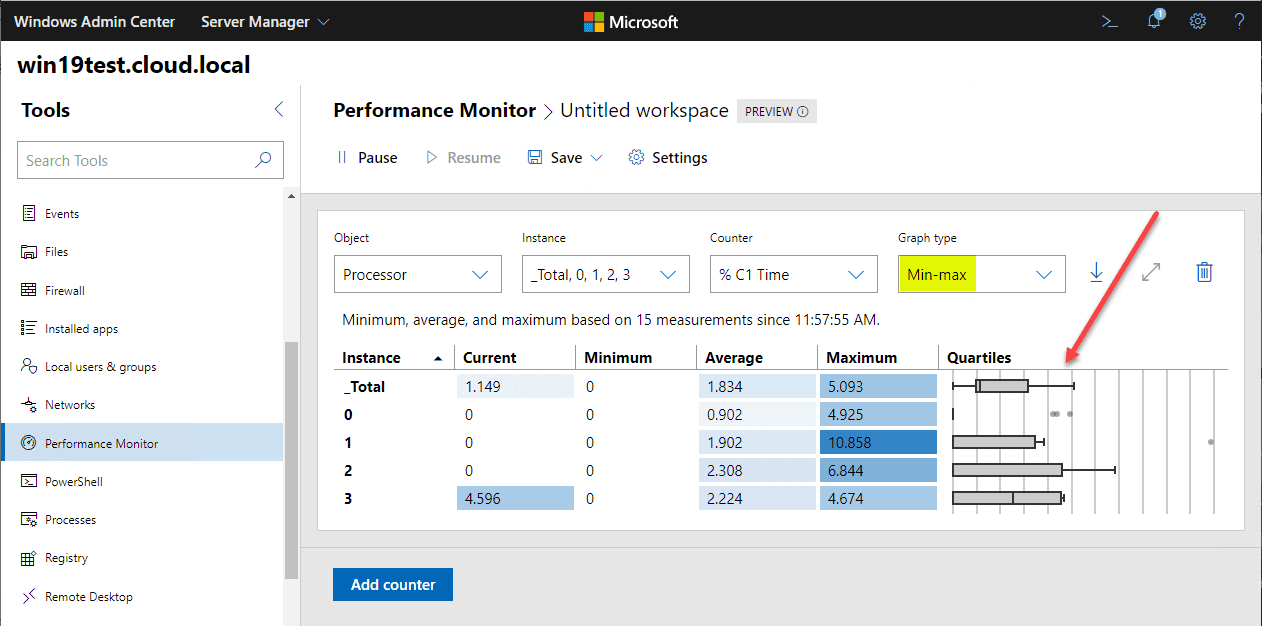Open the Server Manager menu
This screenshot has height=626, width=1262.
click(x=265, y=21)
